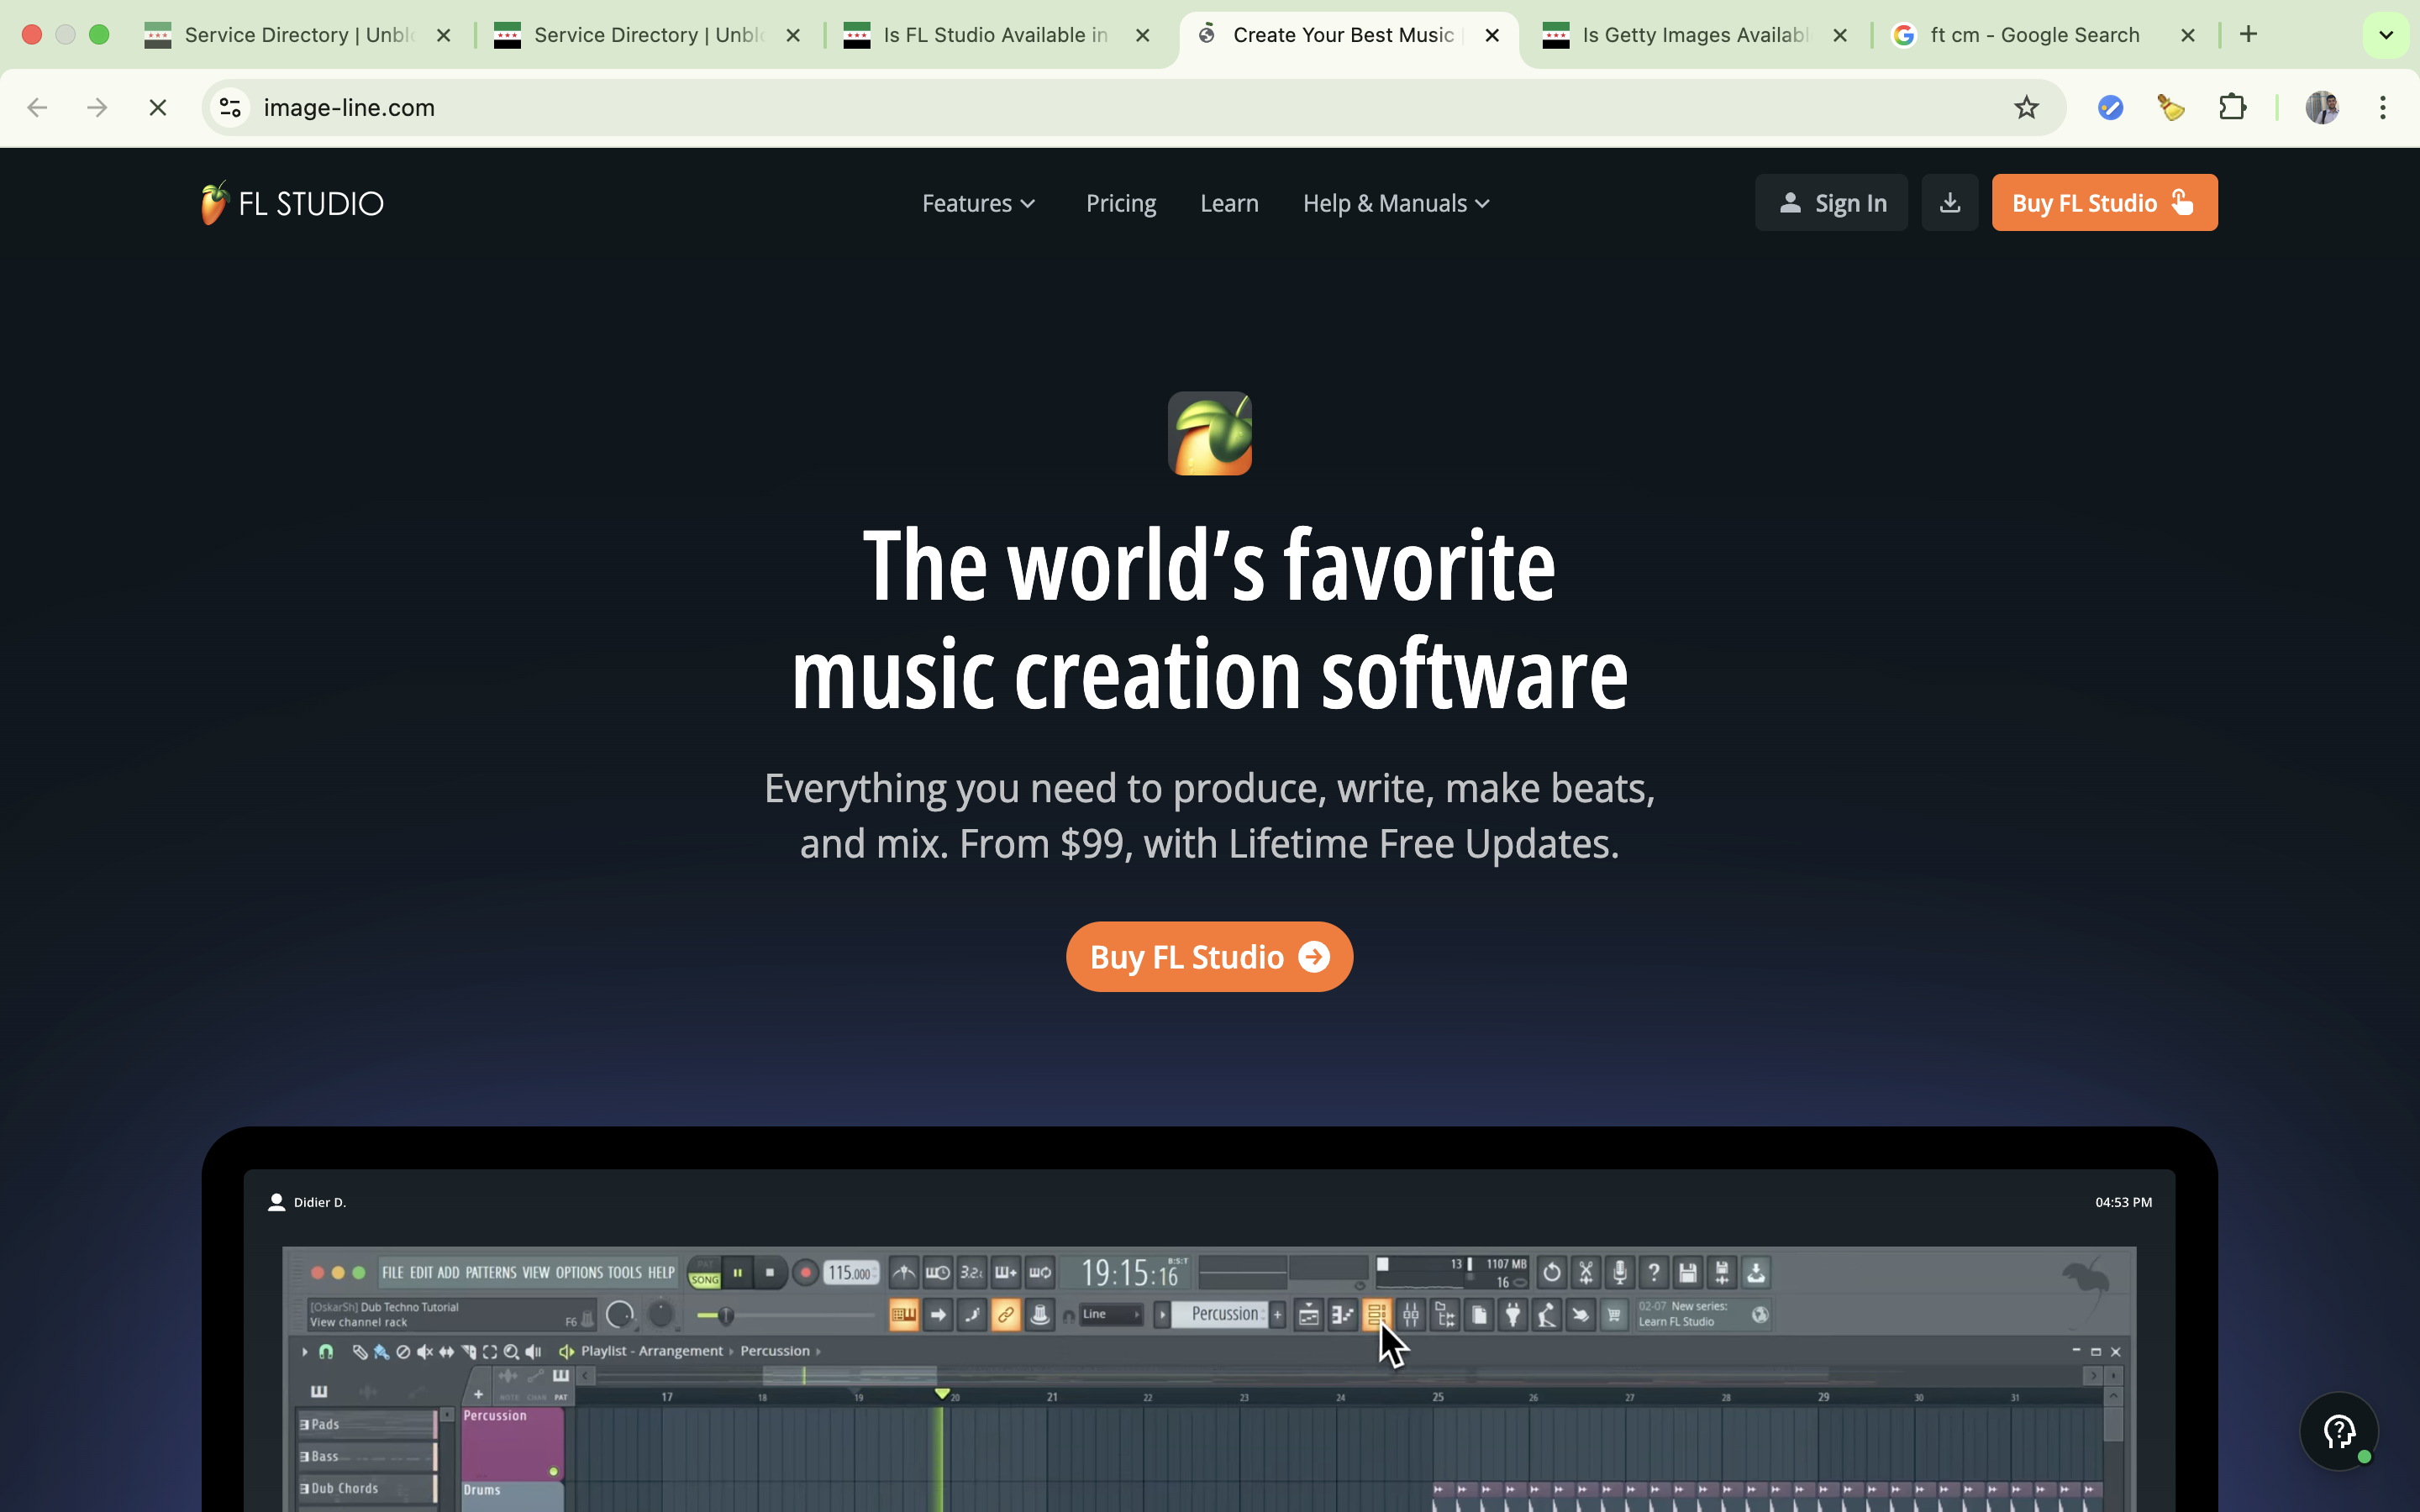This screenshot has width=2420, height=1512.
Task: Open the Pricing page
Action: coord(1121,204)
